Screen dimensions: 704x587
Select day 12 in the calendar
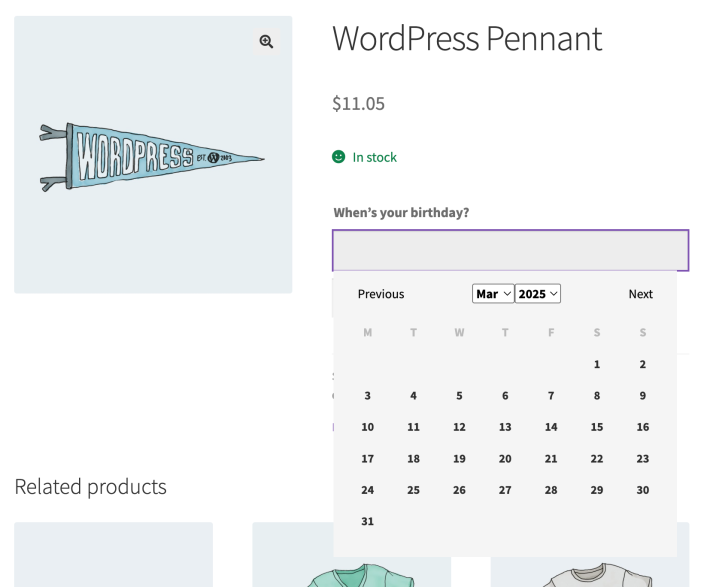tap(459, 427)
